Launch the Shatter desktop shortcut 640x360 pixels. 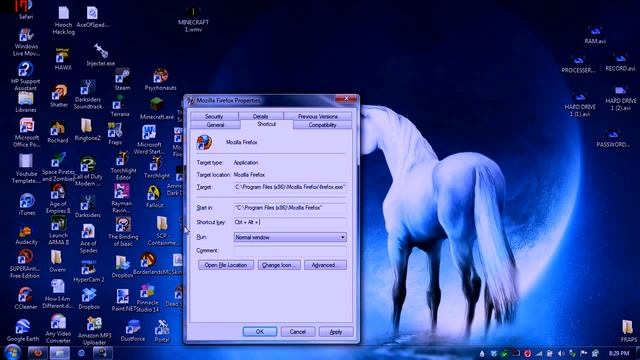click(59, 96)
